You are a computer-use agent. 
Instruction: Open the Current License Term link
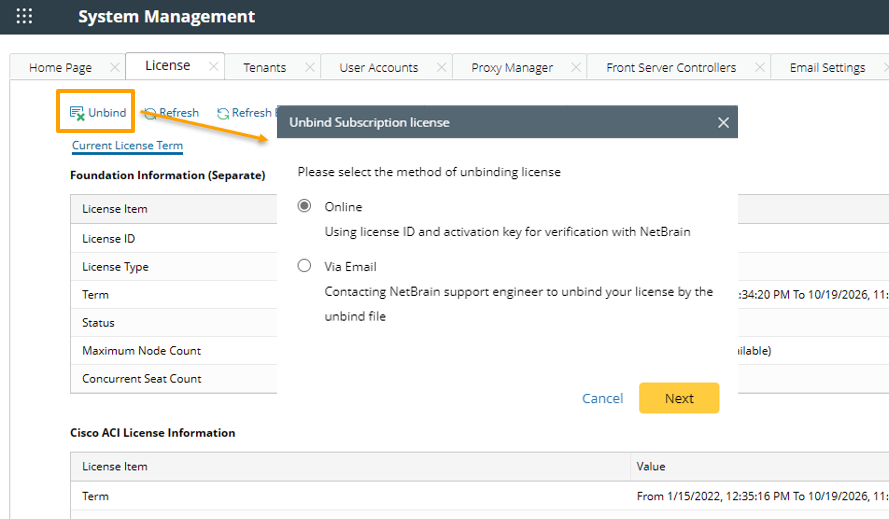tap(127, 146)
